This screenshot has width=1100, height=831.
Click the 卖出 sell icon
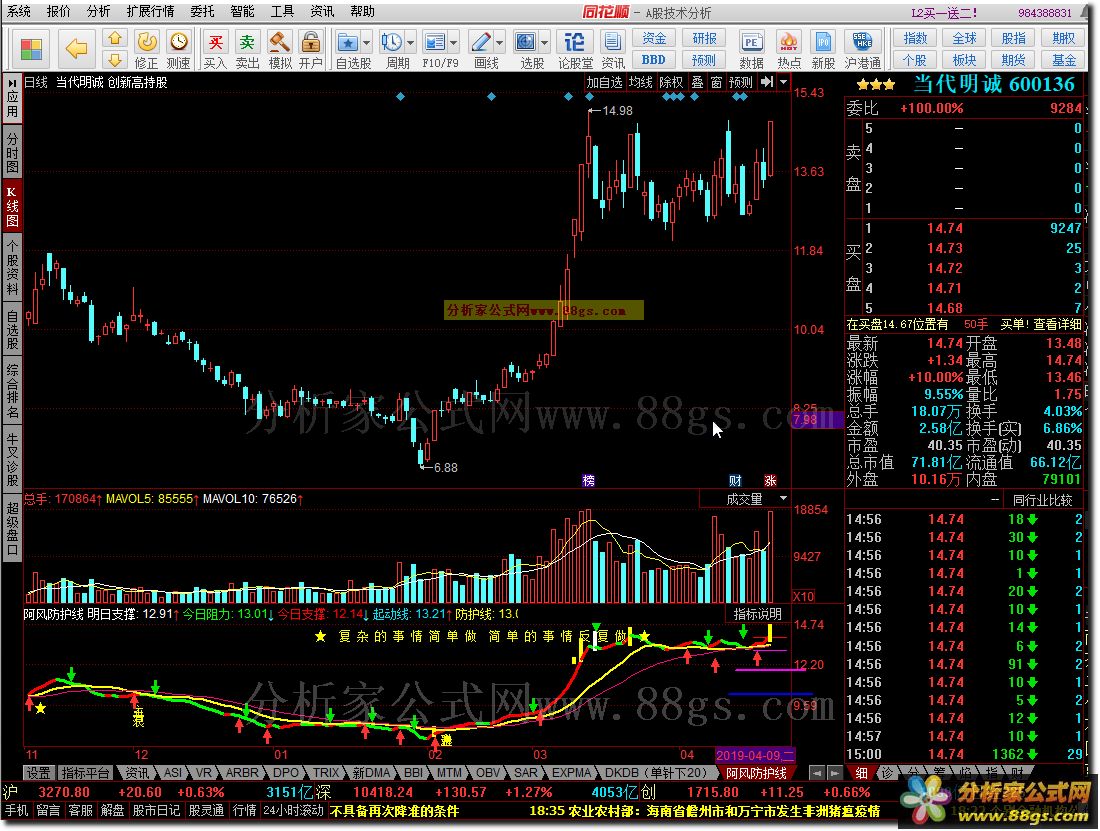coord(247,49)
